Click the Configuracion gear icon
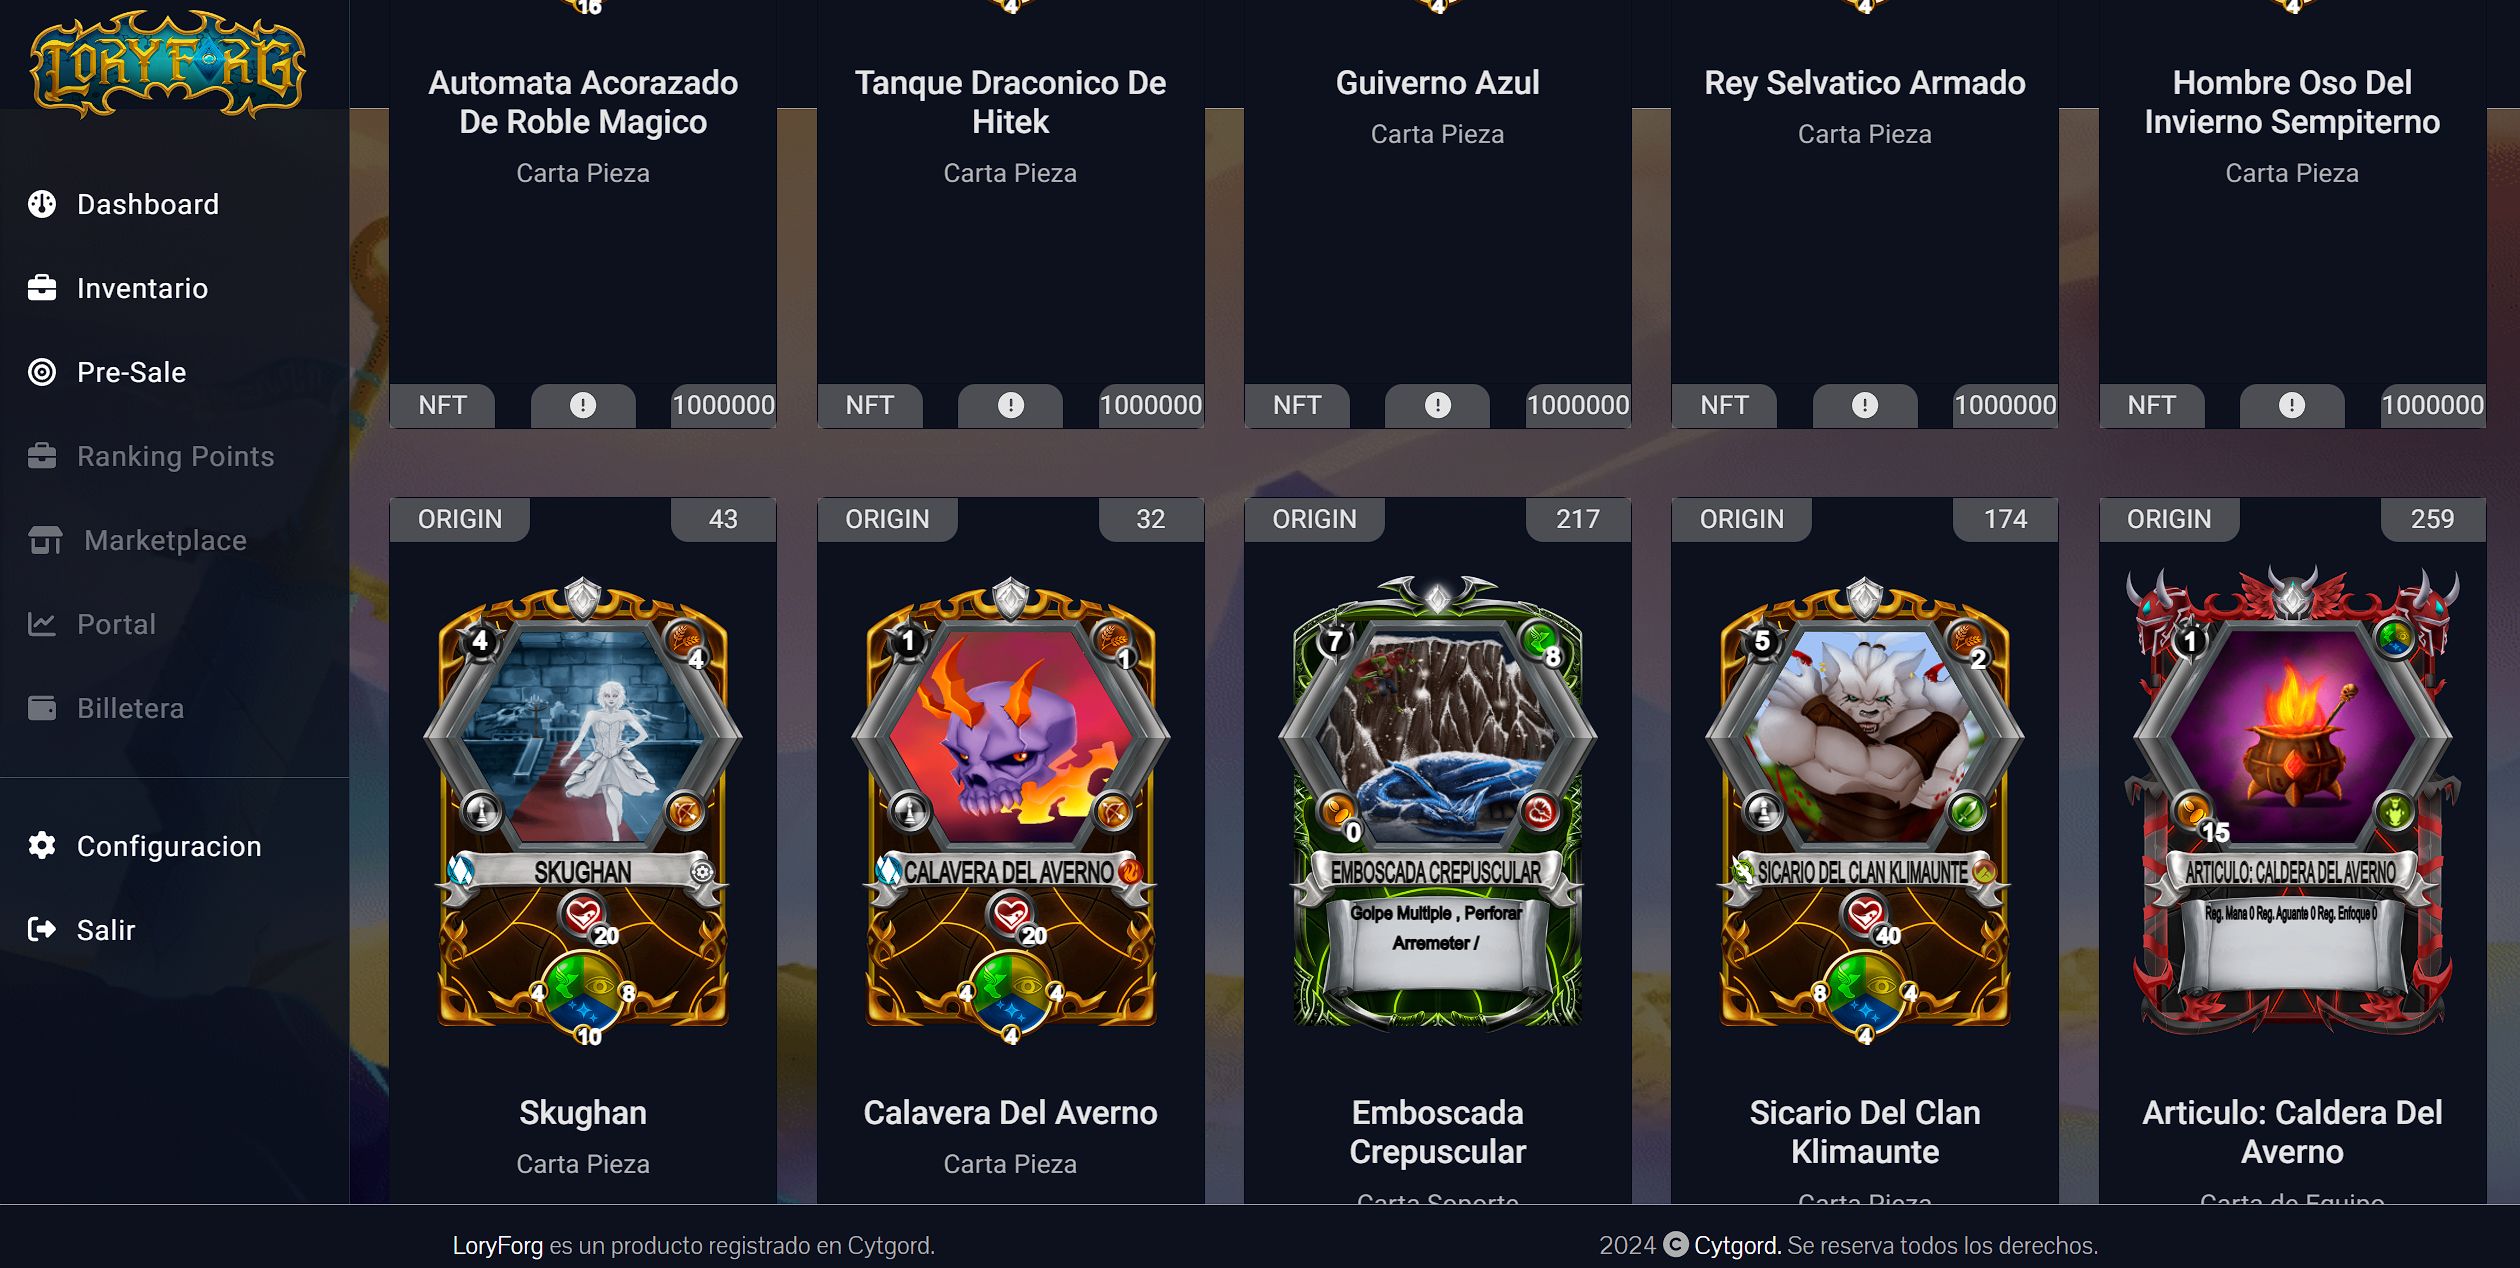The image size is (2520, 1268). click(42, 846)
